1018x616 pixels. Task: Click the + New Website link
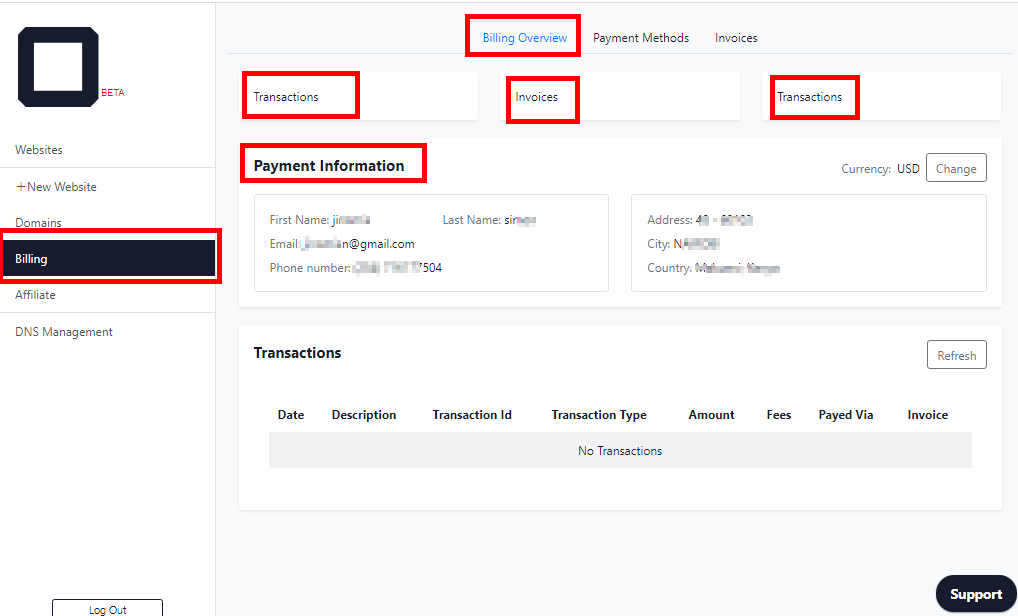point(56,187)
